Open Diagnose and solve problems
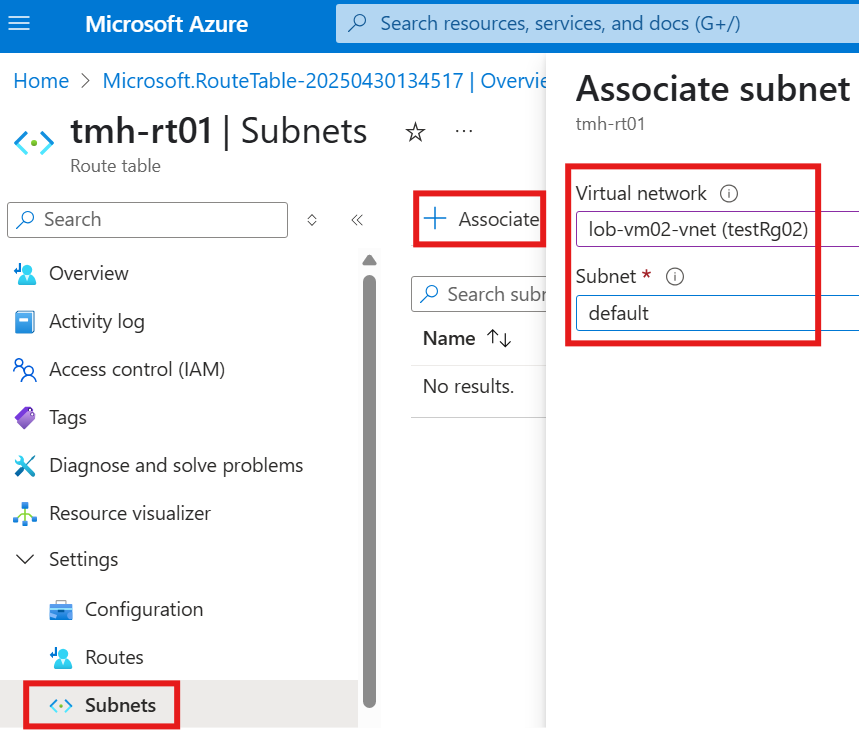Image resolution: width=859 pixels, height=730 pixels. pyautogui.click(x=176, y=465)
